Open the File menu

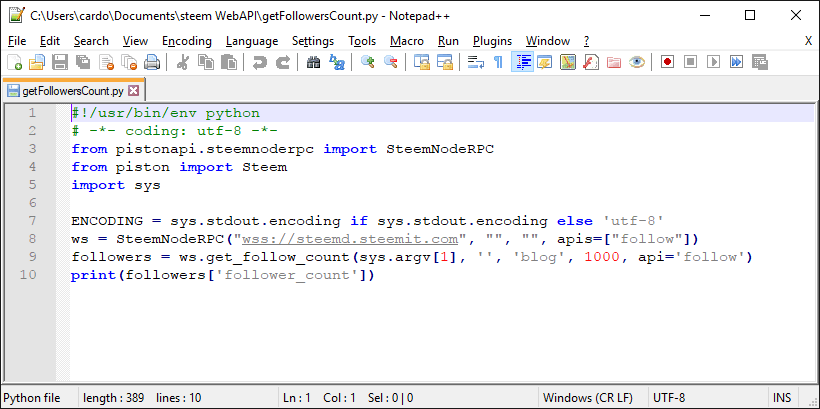pos(17,41)
